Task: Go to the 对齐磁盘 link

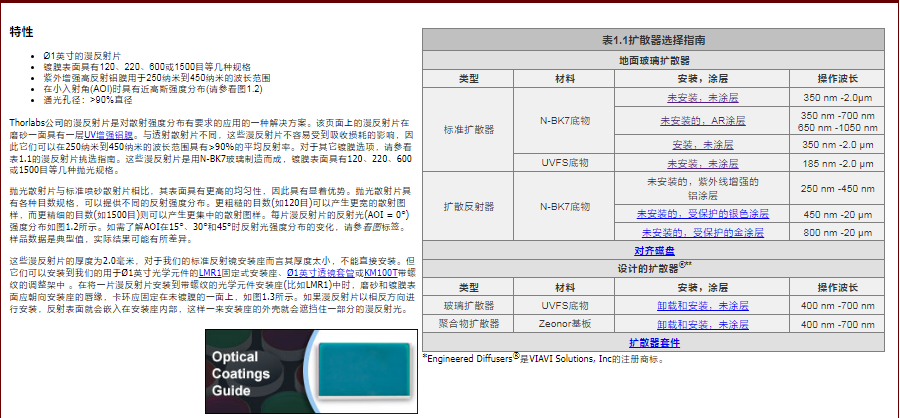Action: pyautogui.click(x=653, y=250)
